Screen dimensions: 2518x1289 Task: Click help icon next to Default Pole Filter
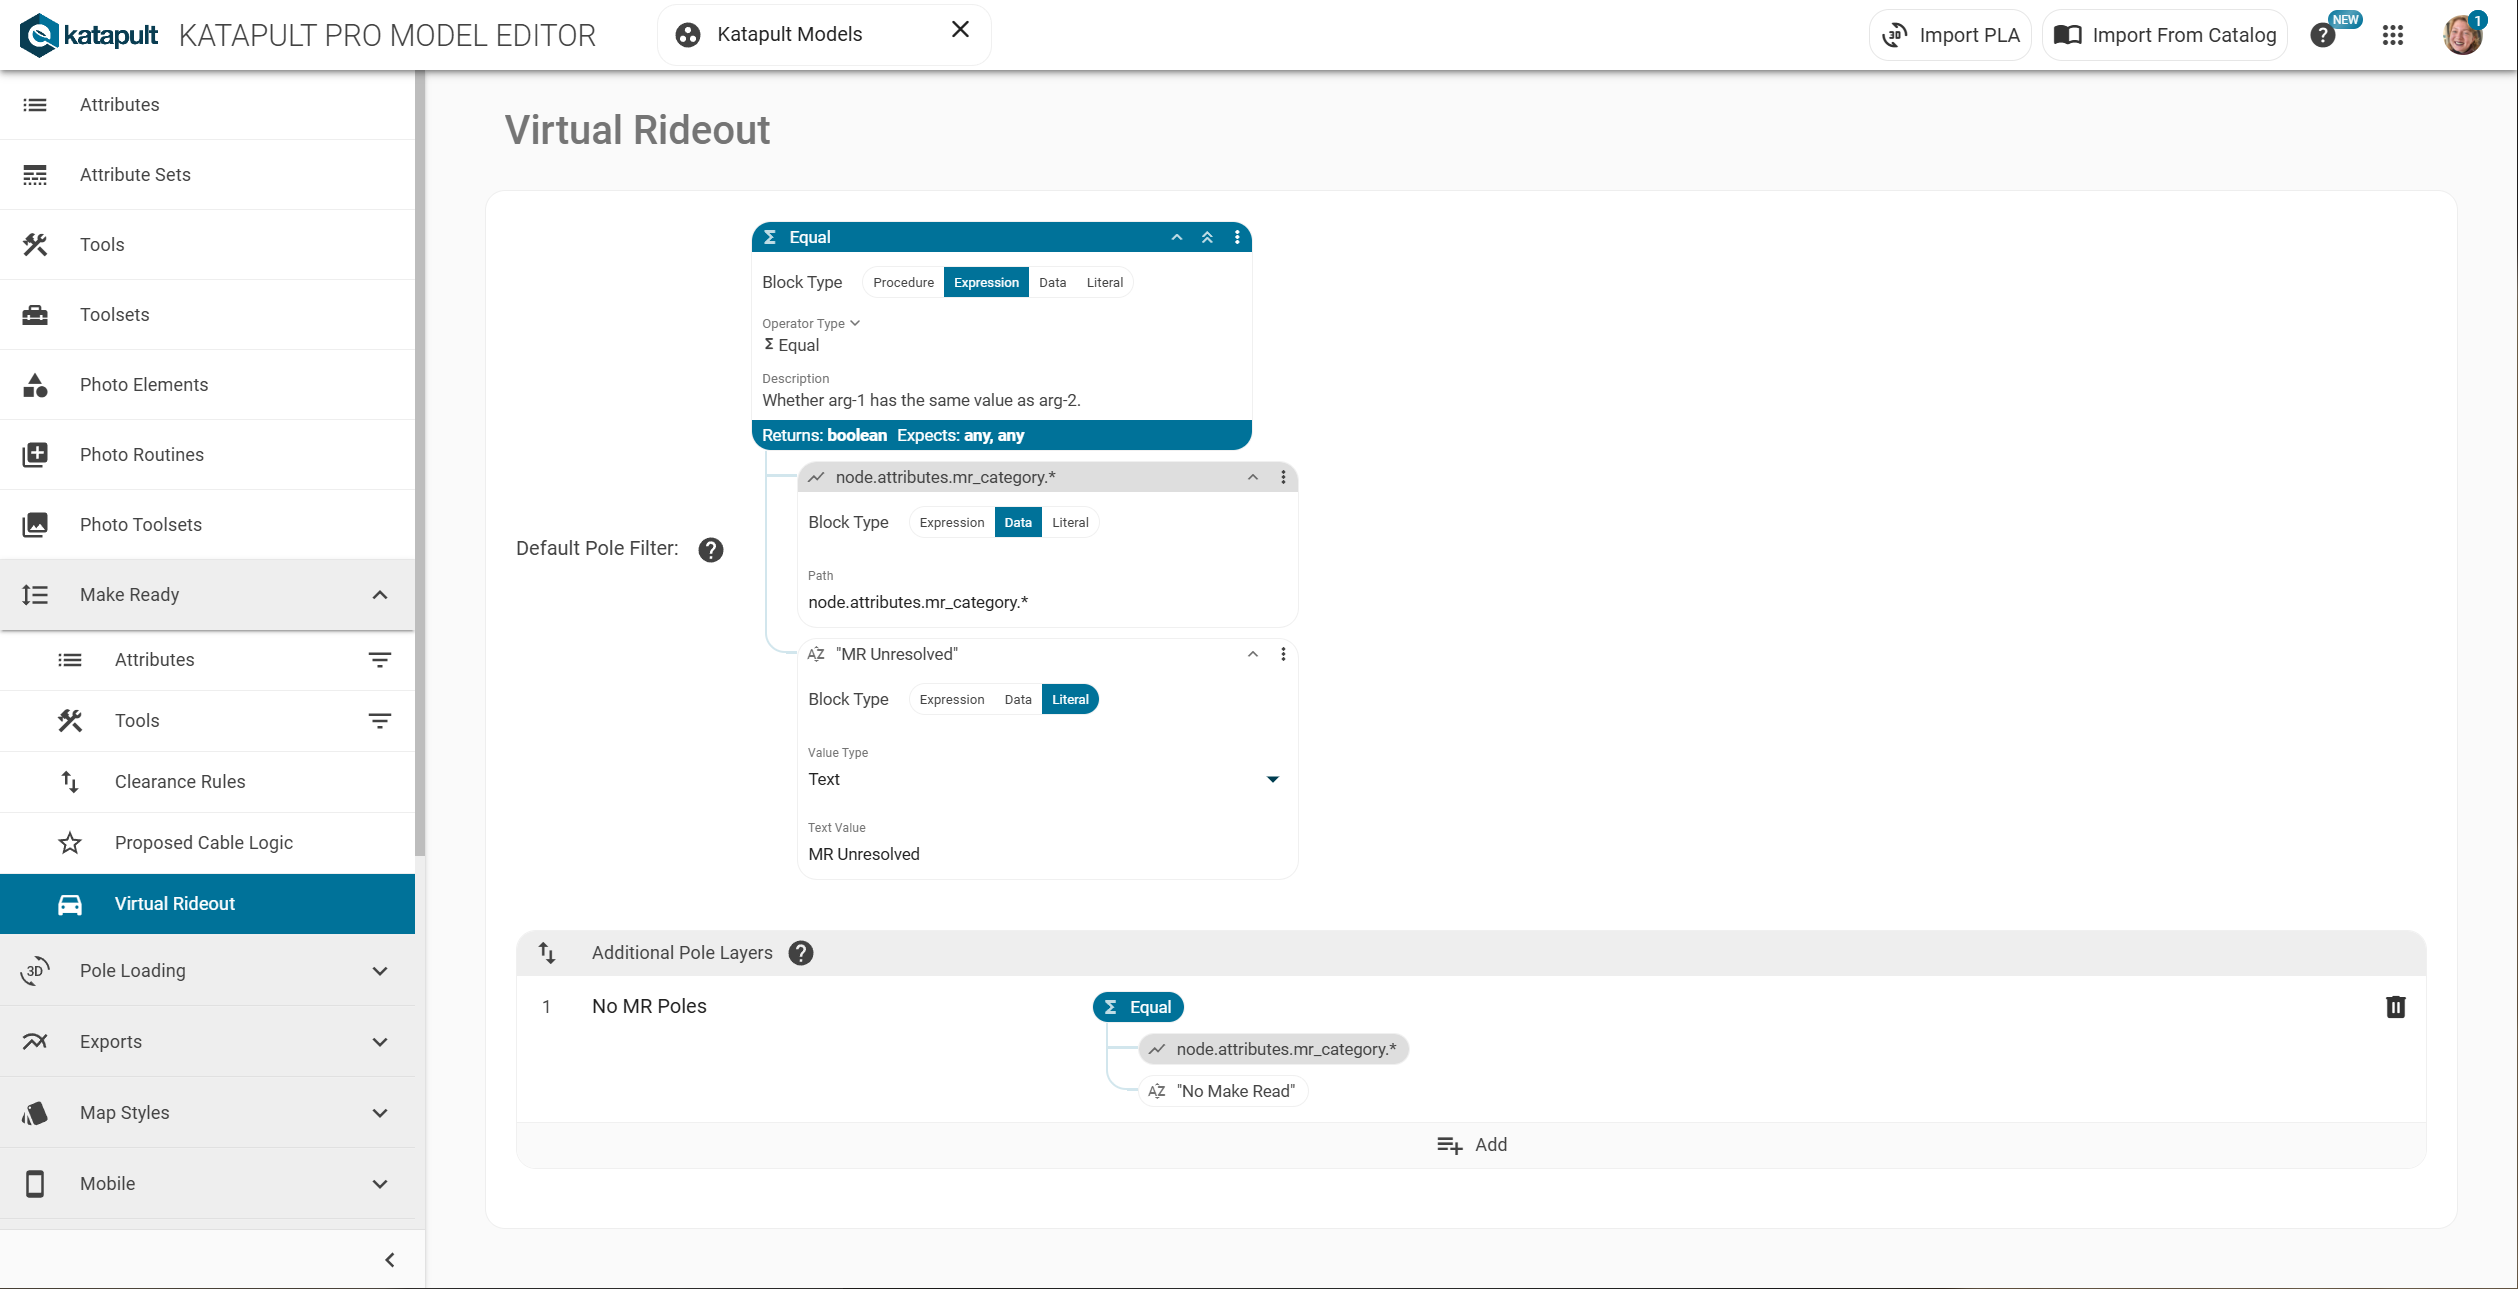click(710, 550)
